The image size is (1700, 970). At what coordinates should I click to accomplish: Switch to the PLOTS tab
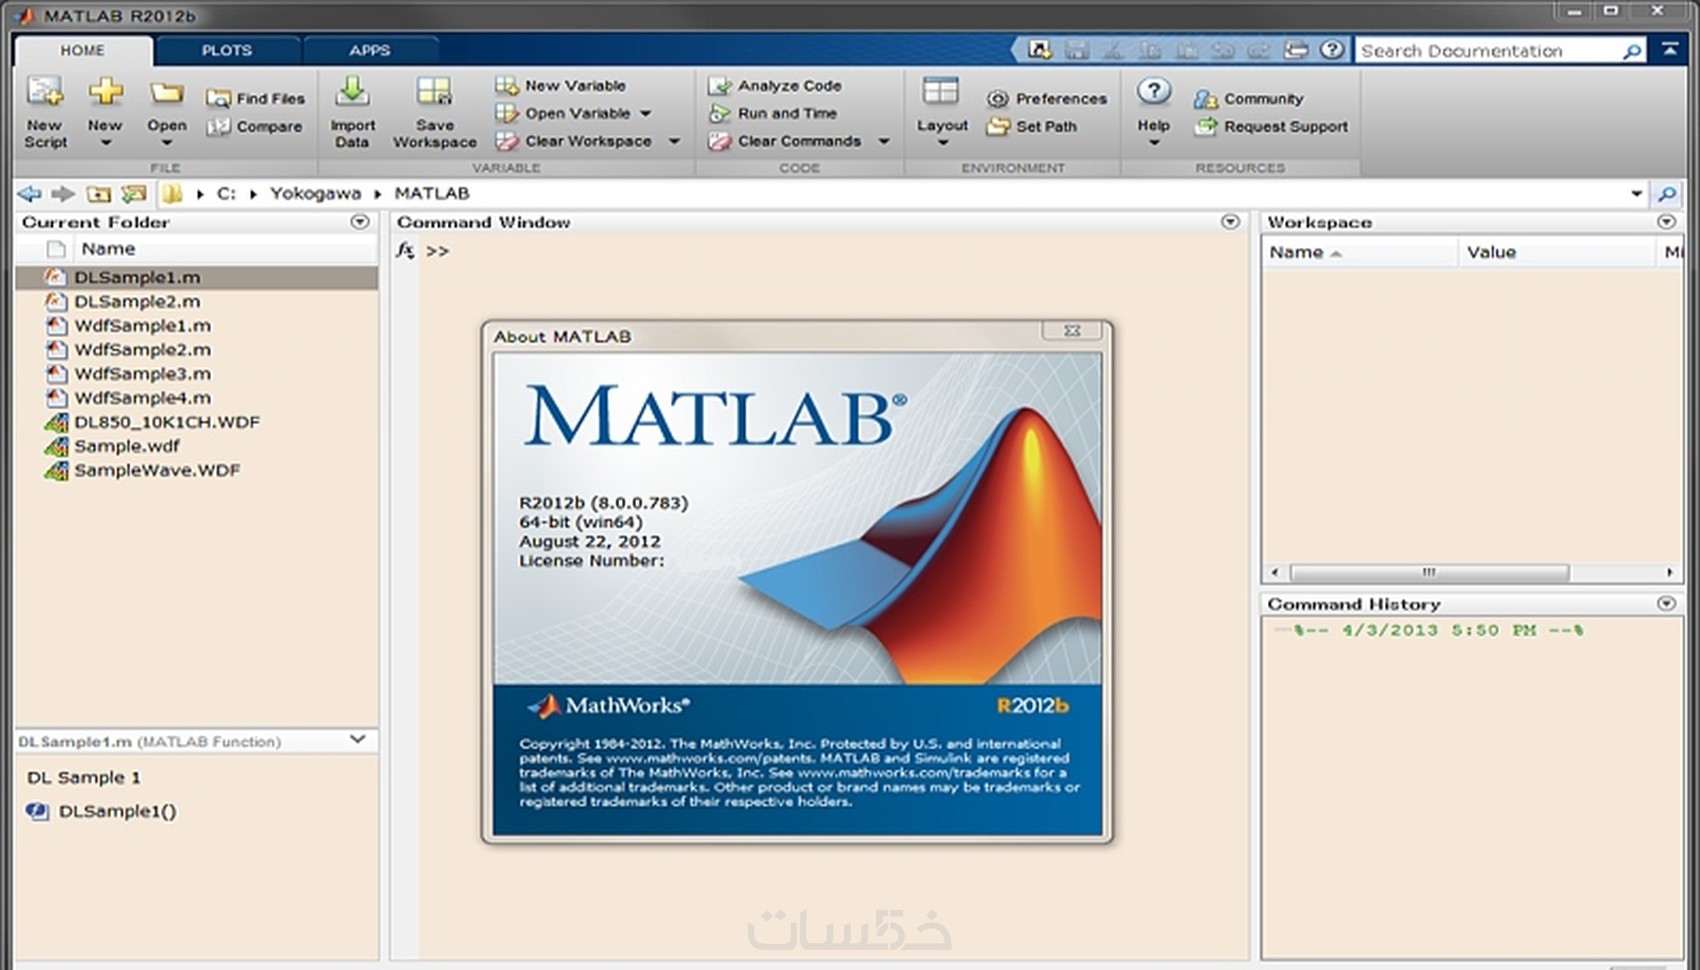pos(227,50)
